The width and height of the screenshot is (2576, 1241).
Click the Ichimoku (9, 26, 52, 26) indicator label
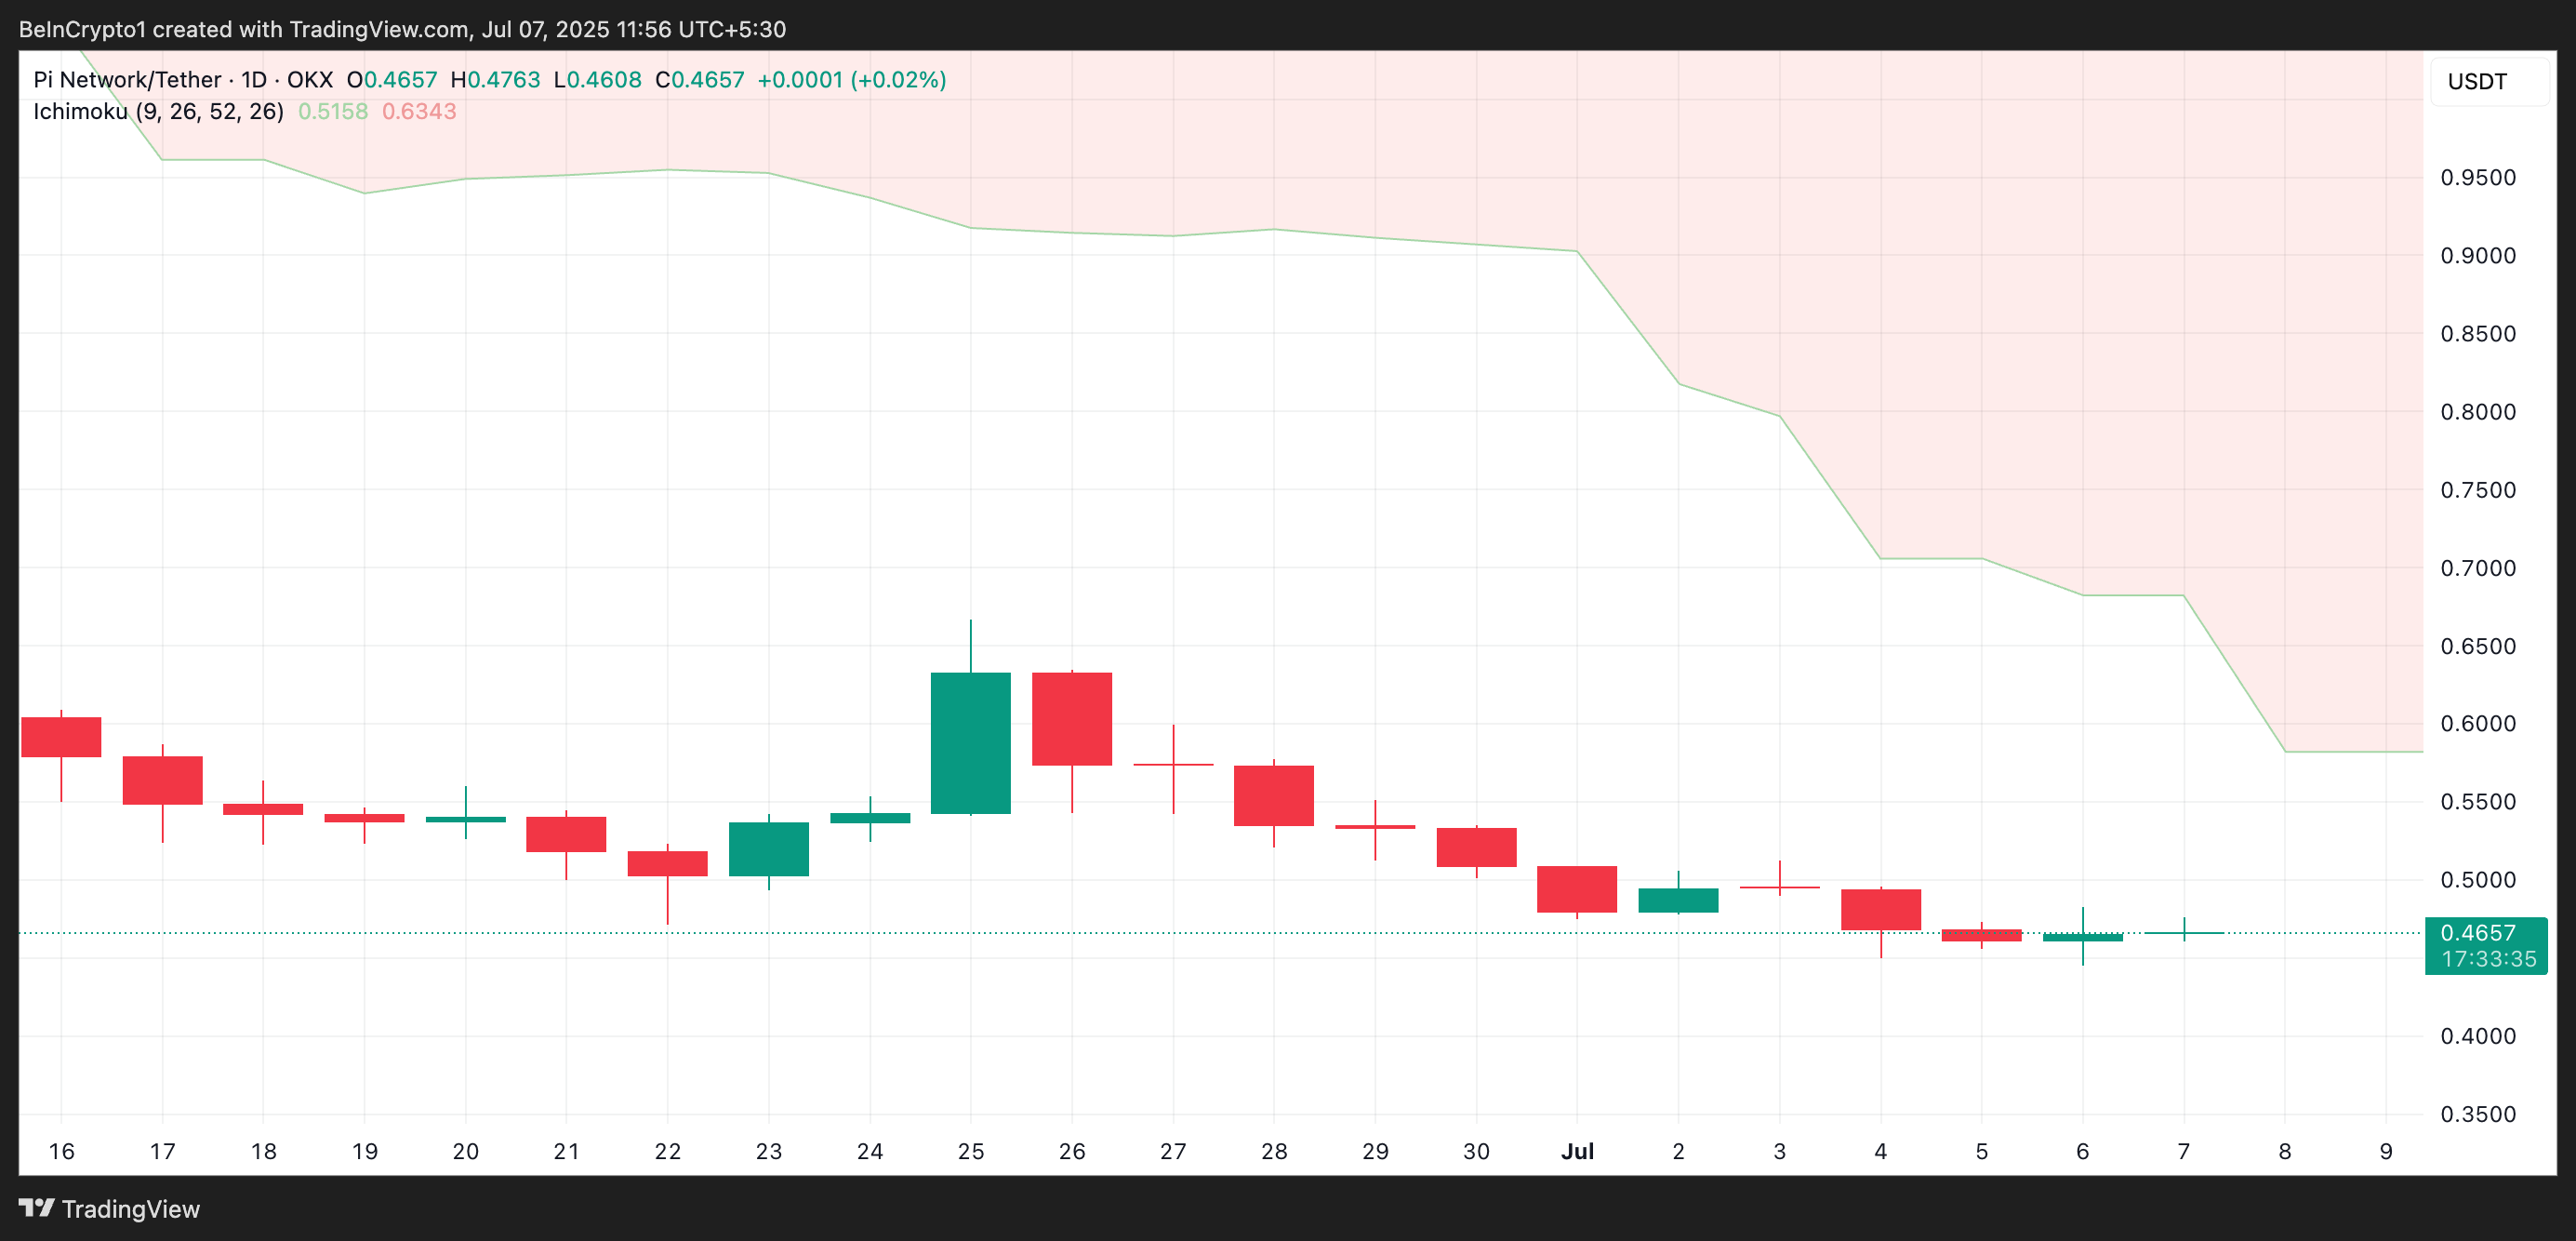[158, 111]
